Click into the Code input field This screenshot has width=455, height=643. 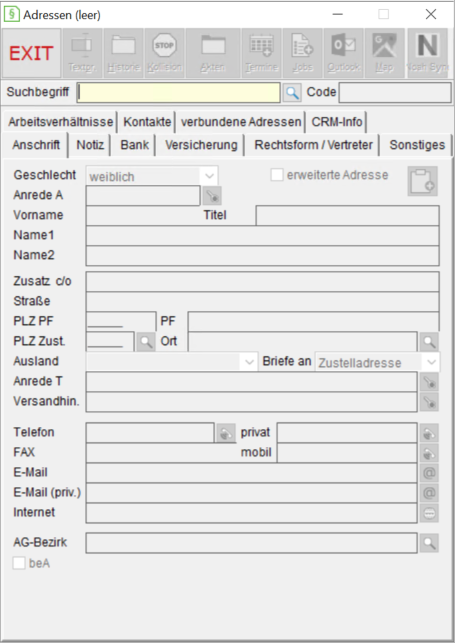point(395,93)
